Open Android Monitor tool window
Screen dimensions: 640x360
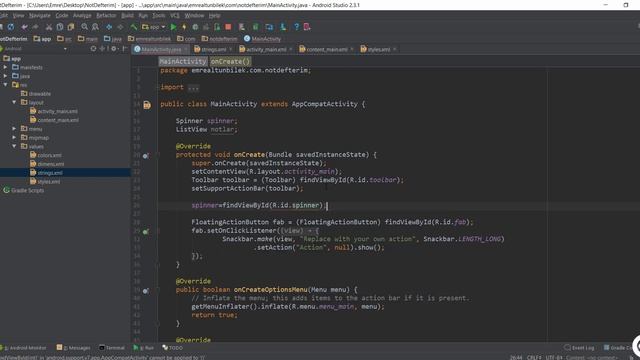coord(24,348)
